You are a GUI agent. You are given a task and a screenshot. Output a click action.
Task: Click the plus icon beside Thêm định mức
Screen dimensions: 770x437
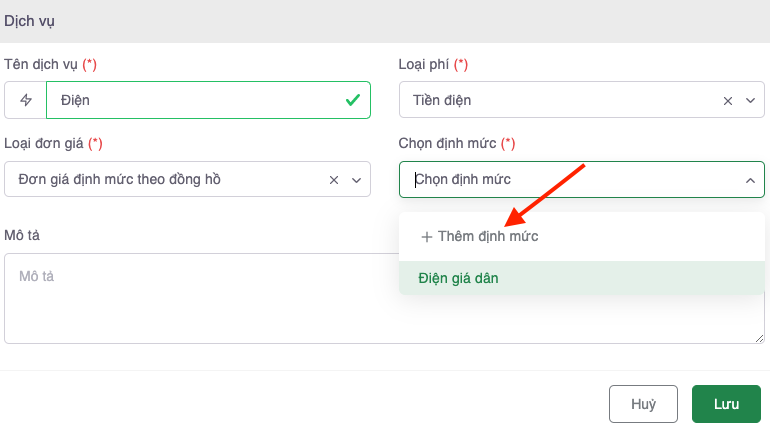pos(427,237)
